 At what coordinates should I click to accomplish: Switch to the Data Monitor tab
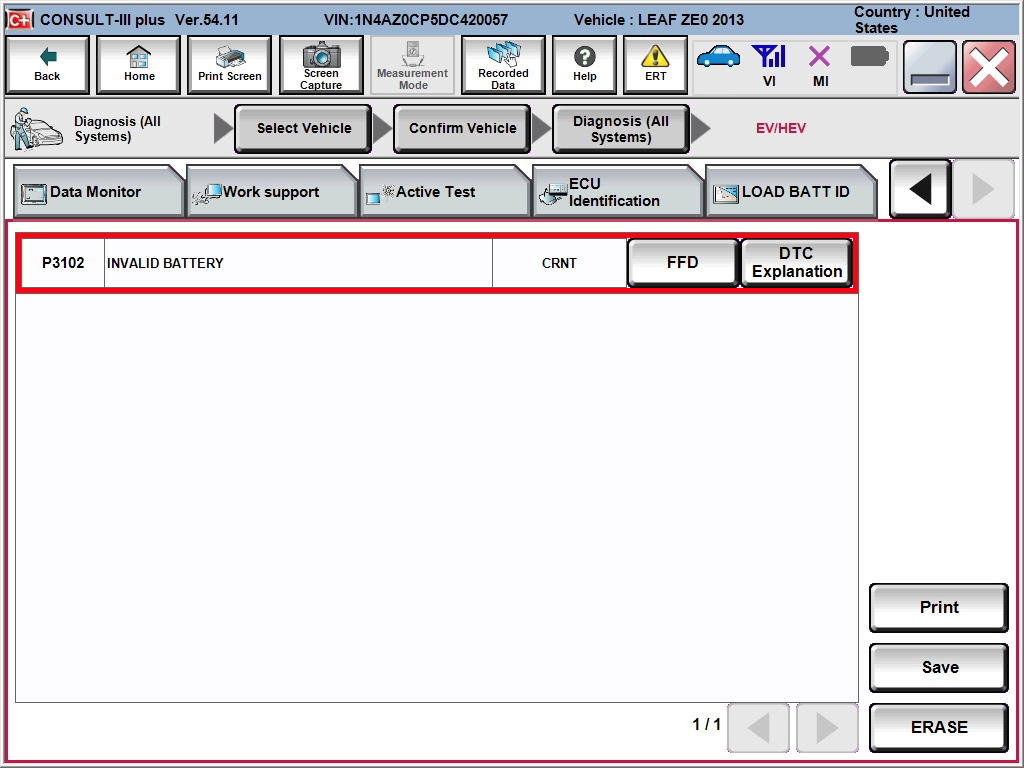point(95,192)
